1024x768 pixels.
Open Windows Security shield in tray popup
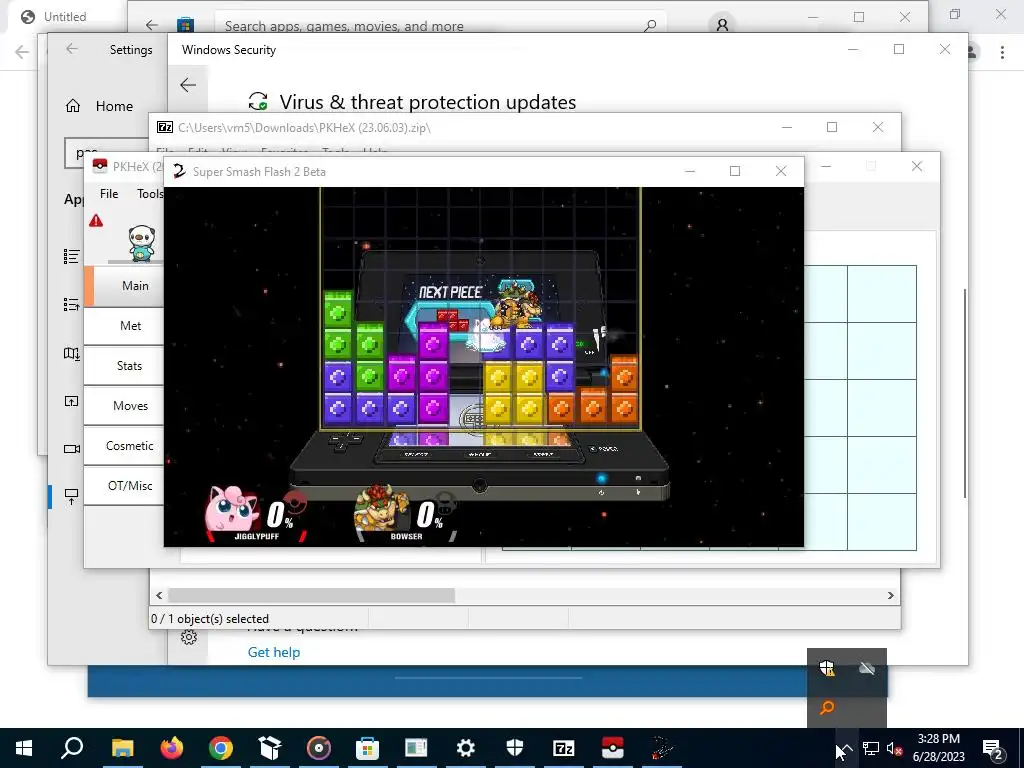point(827,668)
